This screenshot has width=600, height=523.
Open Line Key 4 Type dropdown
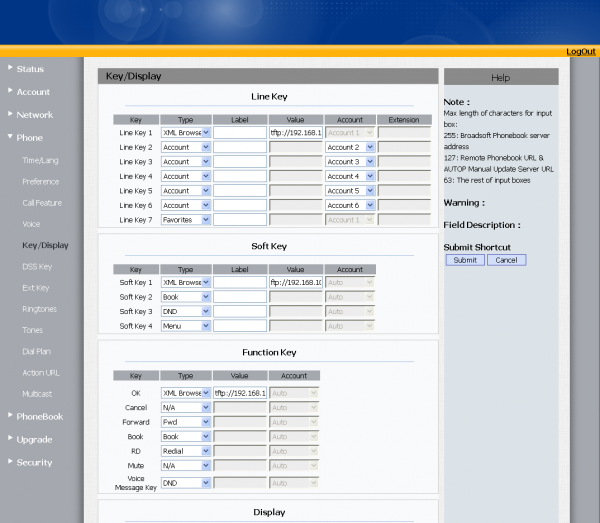click(186, 176)
